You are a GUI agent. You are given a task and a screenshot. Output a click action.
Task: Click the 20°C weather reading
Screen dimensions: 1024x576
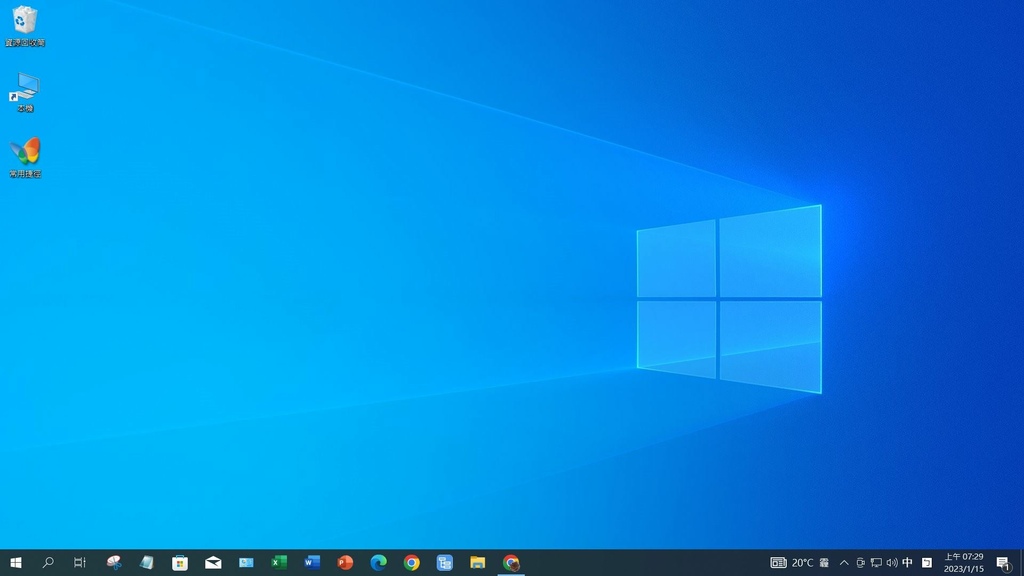tap(803, 562)
